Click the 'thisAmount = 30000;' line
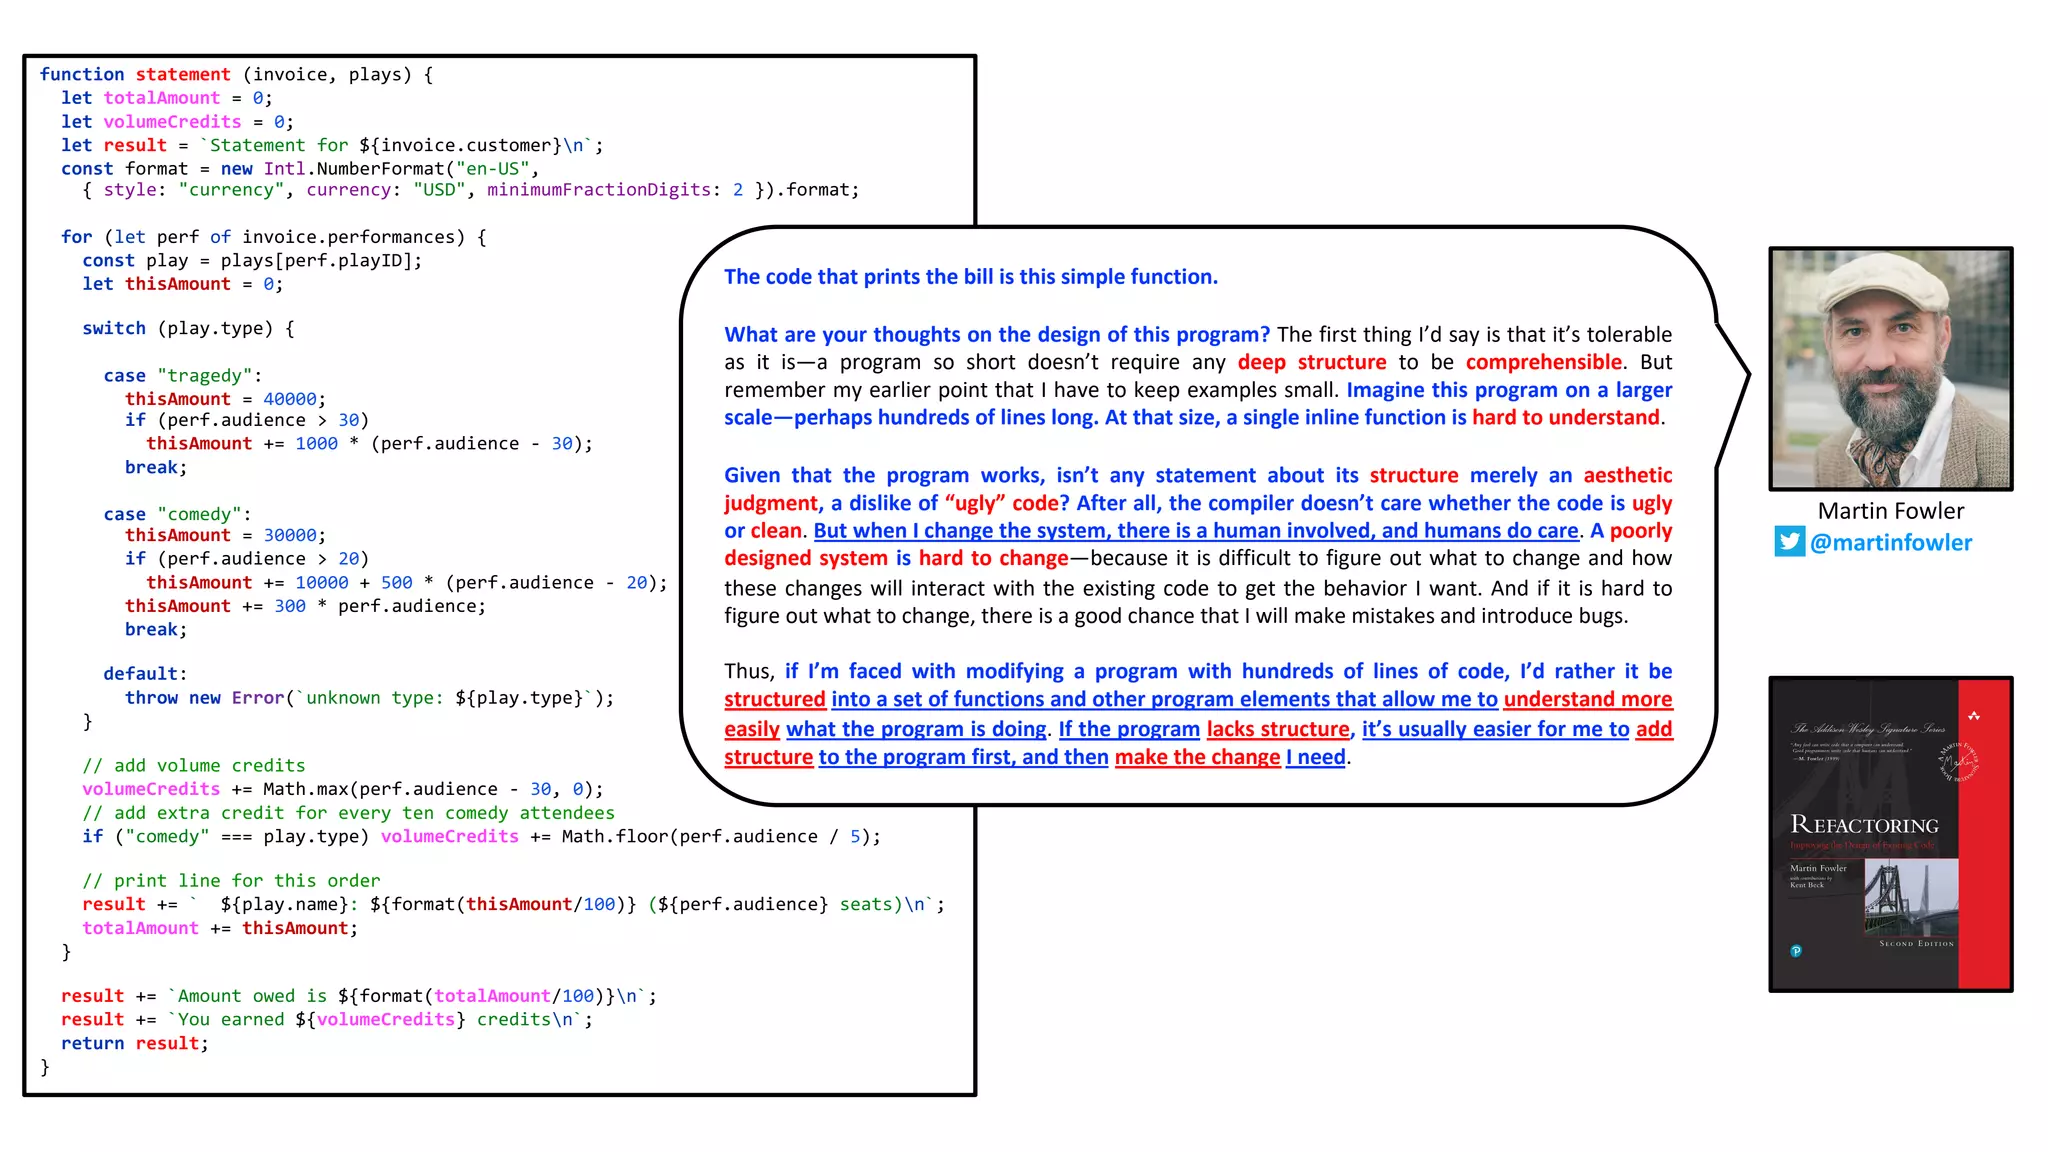The image size is (2048, 1152). [225, 536]
